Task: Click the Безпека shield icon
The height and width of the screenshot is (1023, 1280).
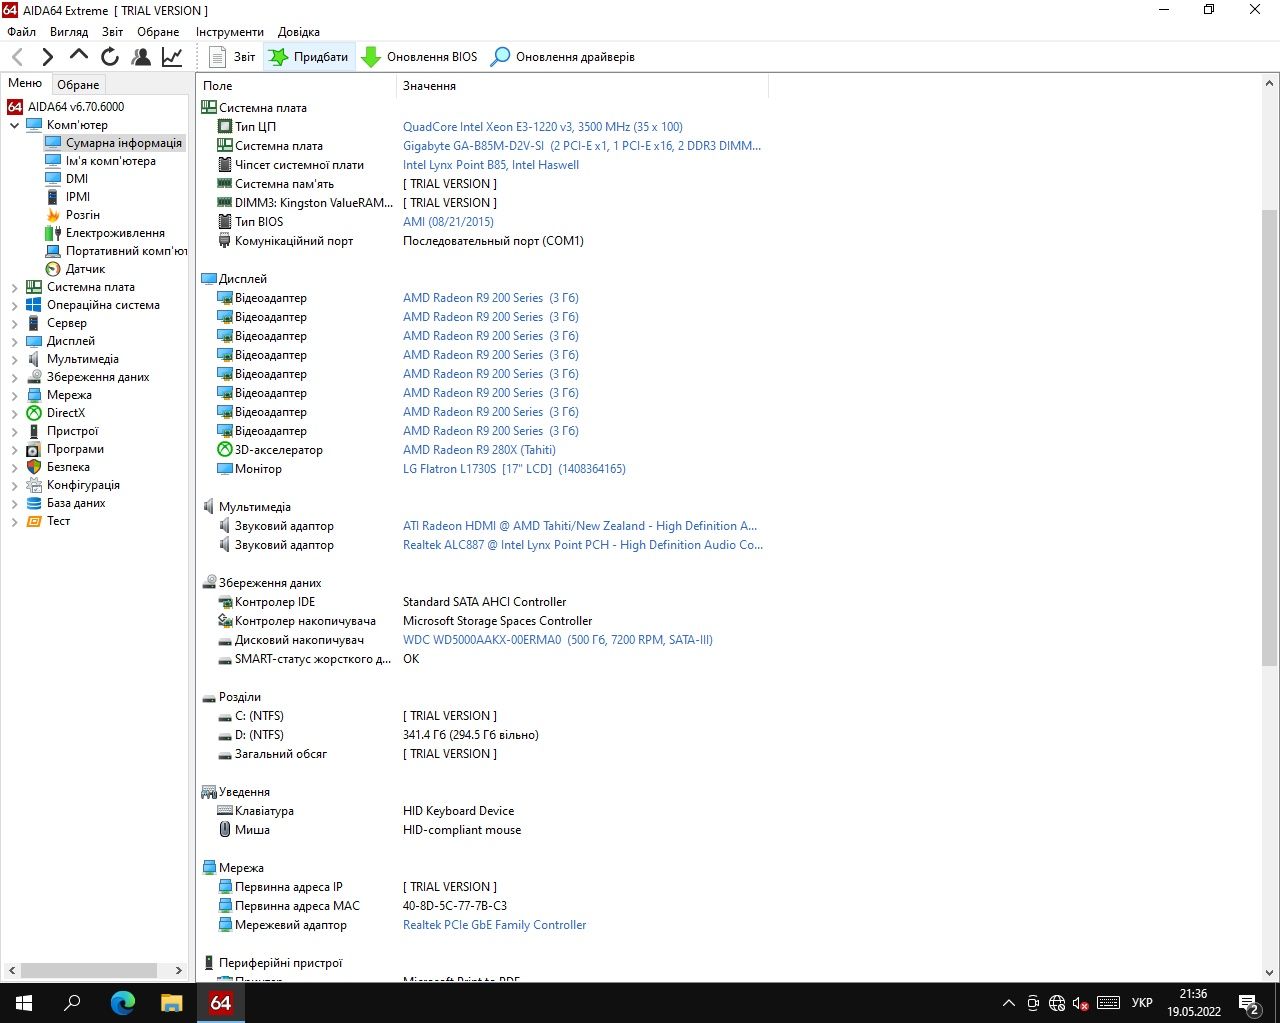Action: 34,467
